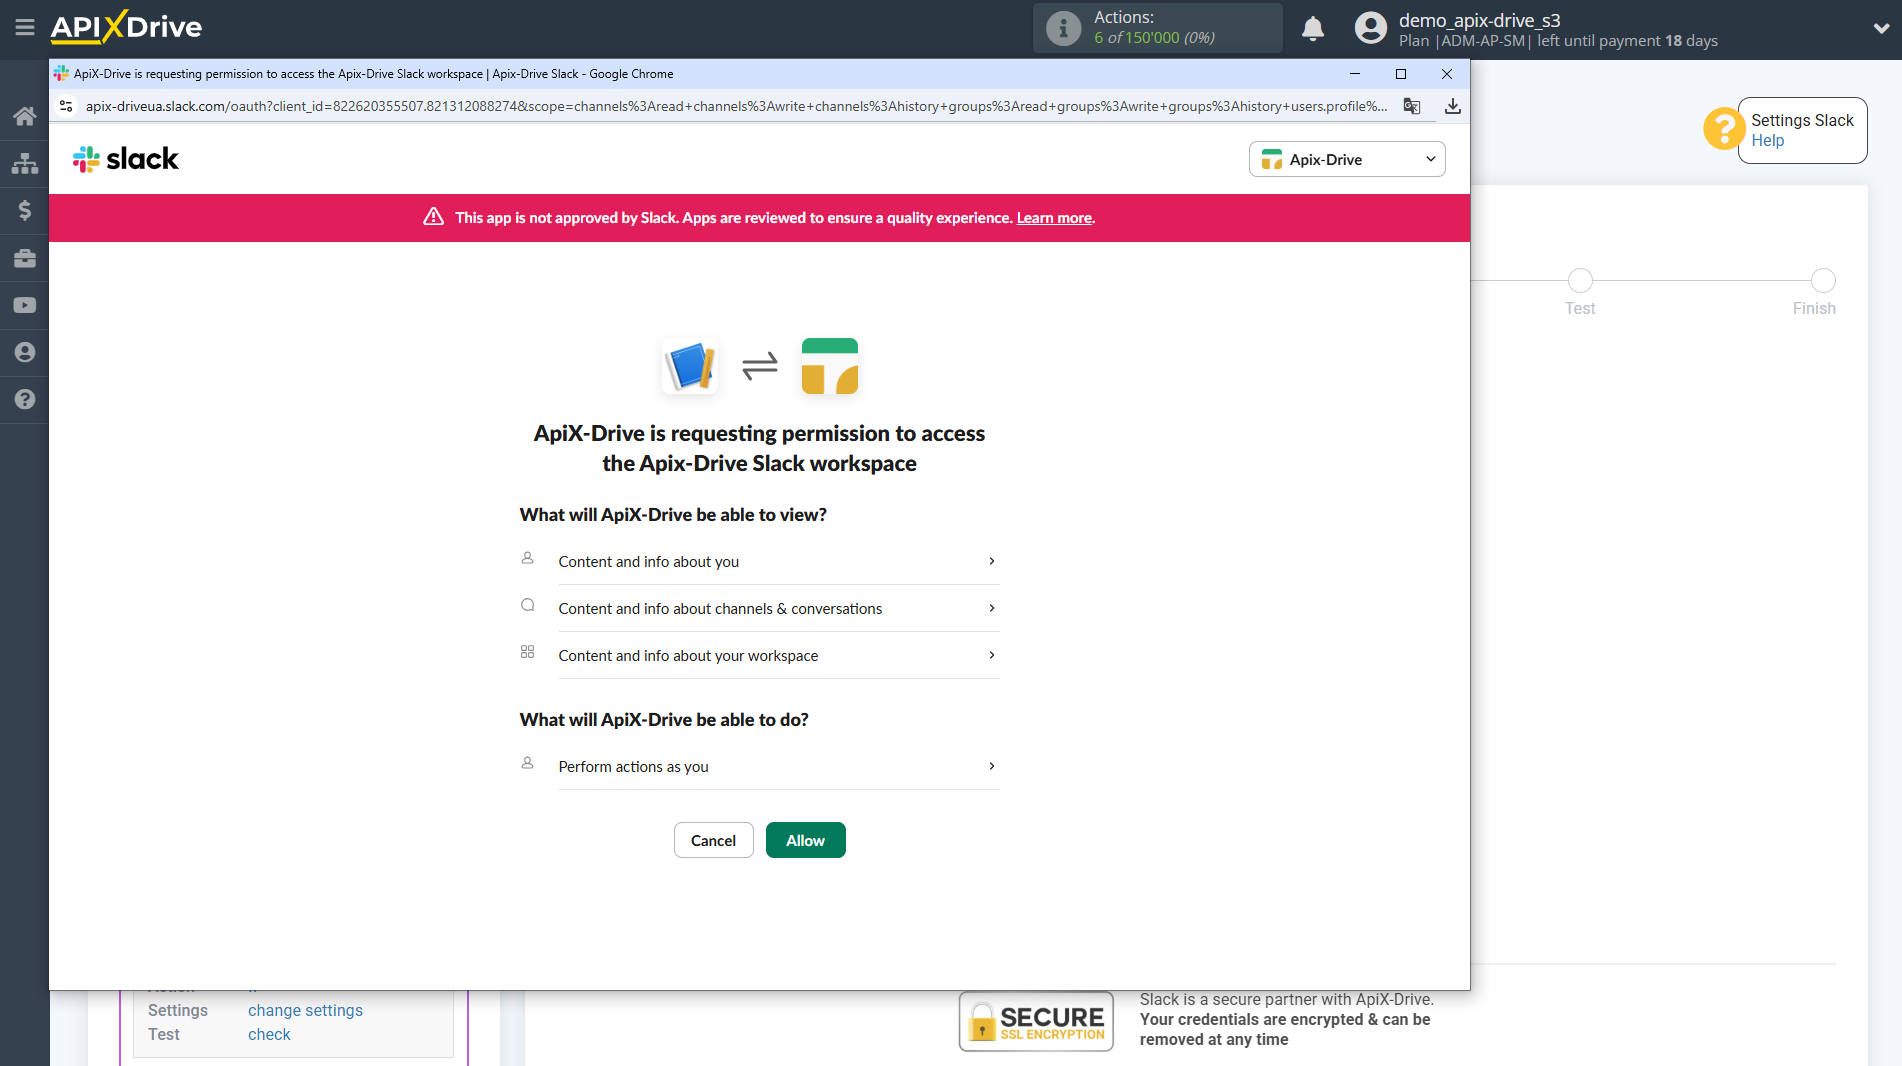This screenshot has height=1066, width=1902.
Task: Open the Help link for Settings Slack
Action: click(1767, 141)
